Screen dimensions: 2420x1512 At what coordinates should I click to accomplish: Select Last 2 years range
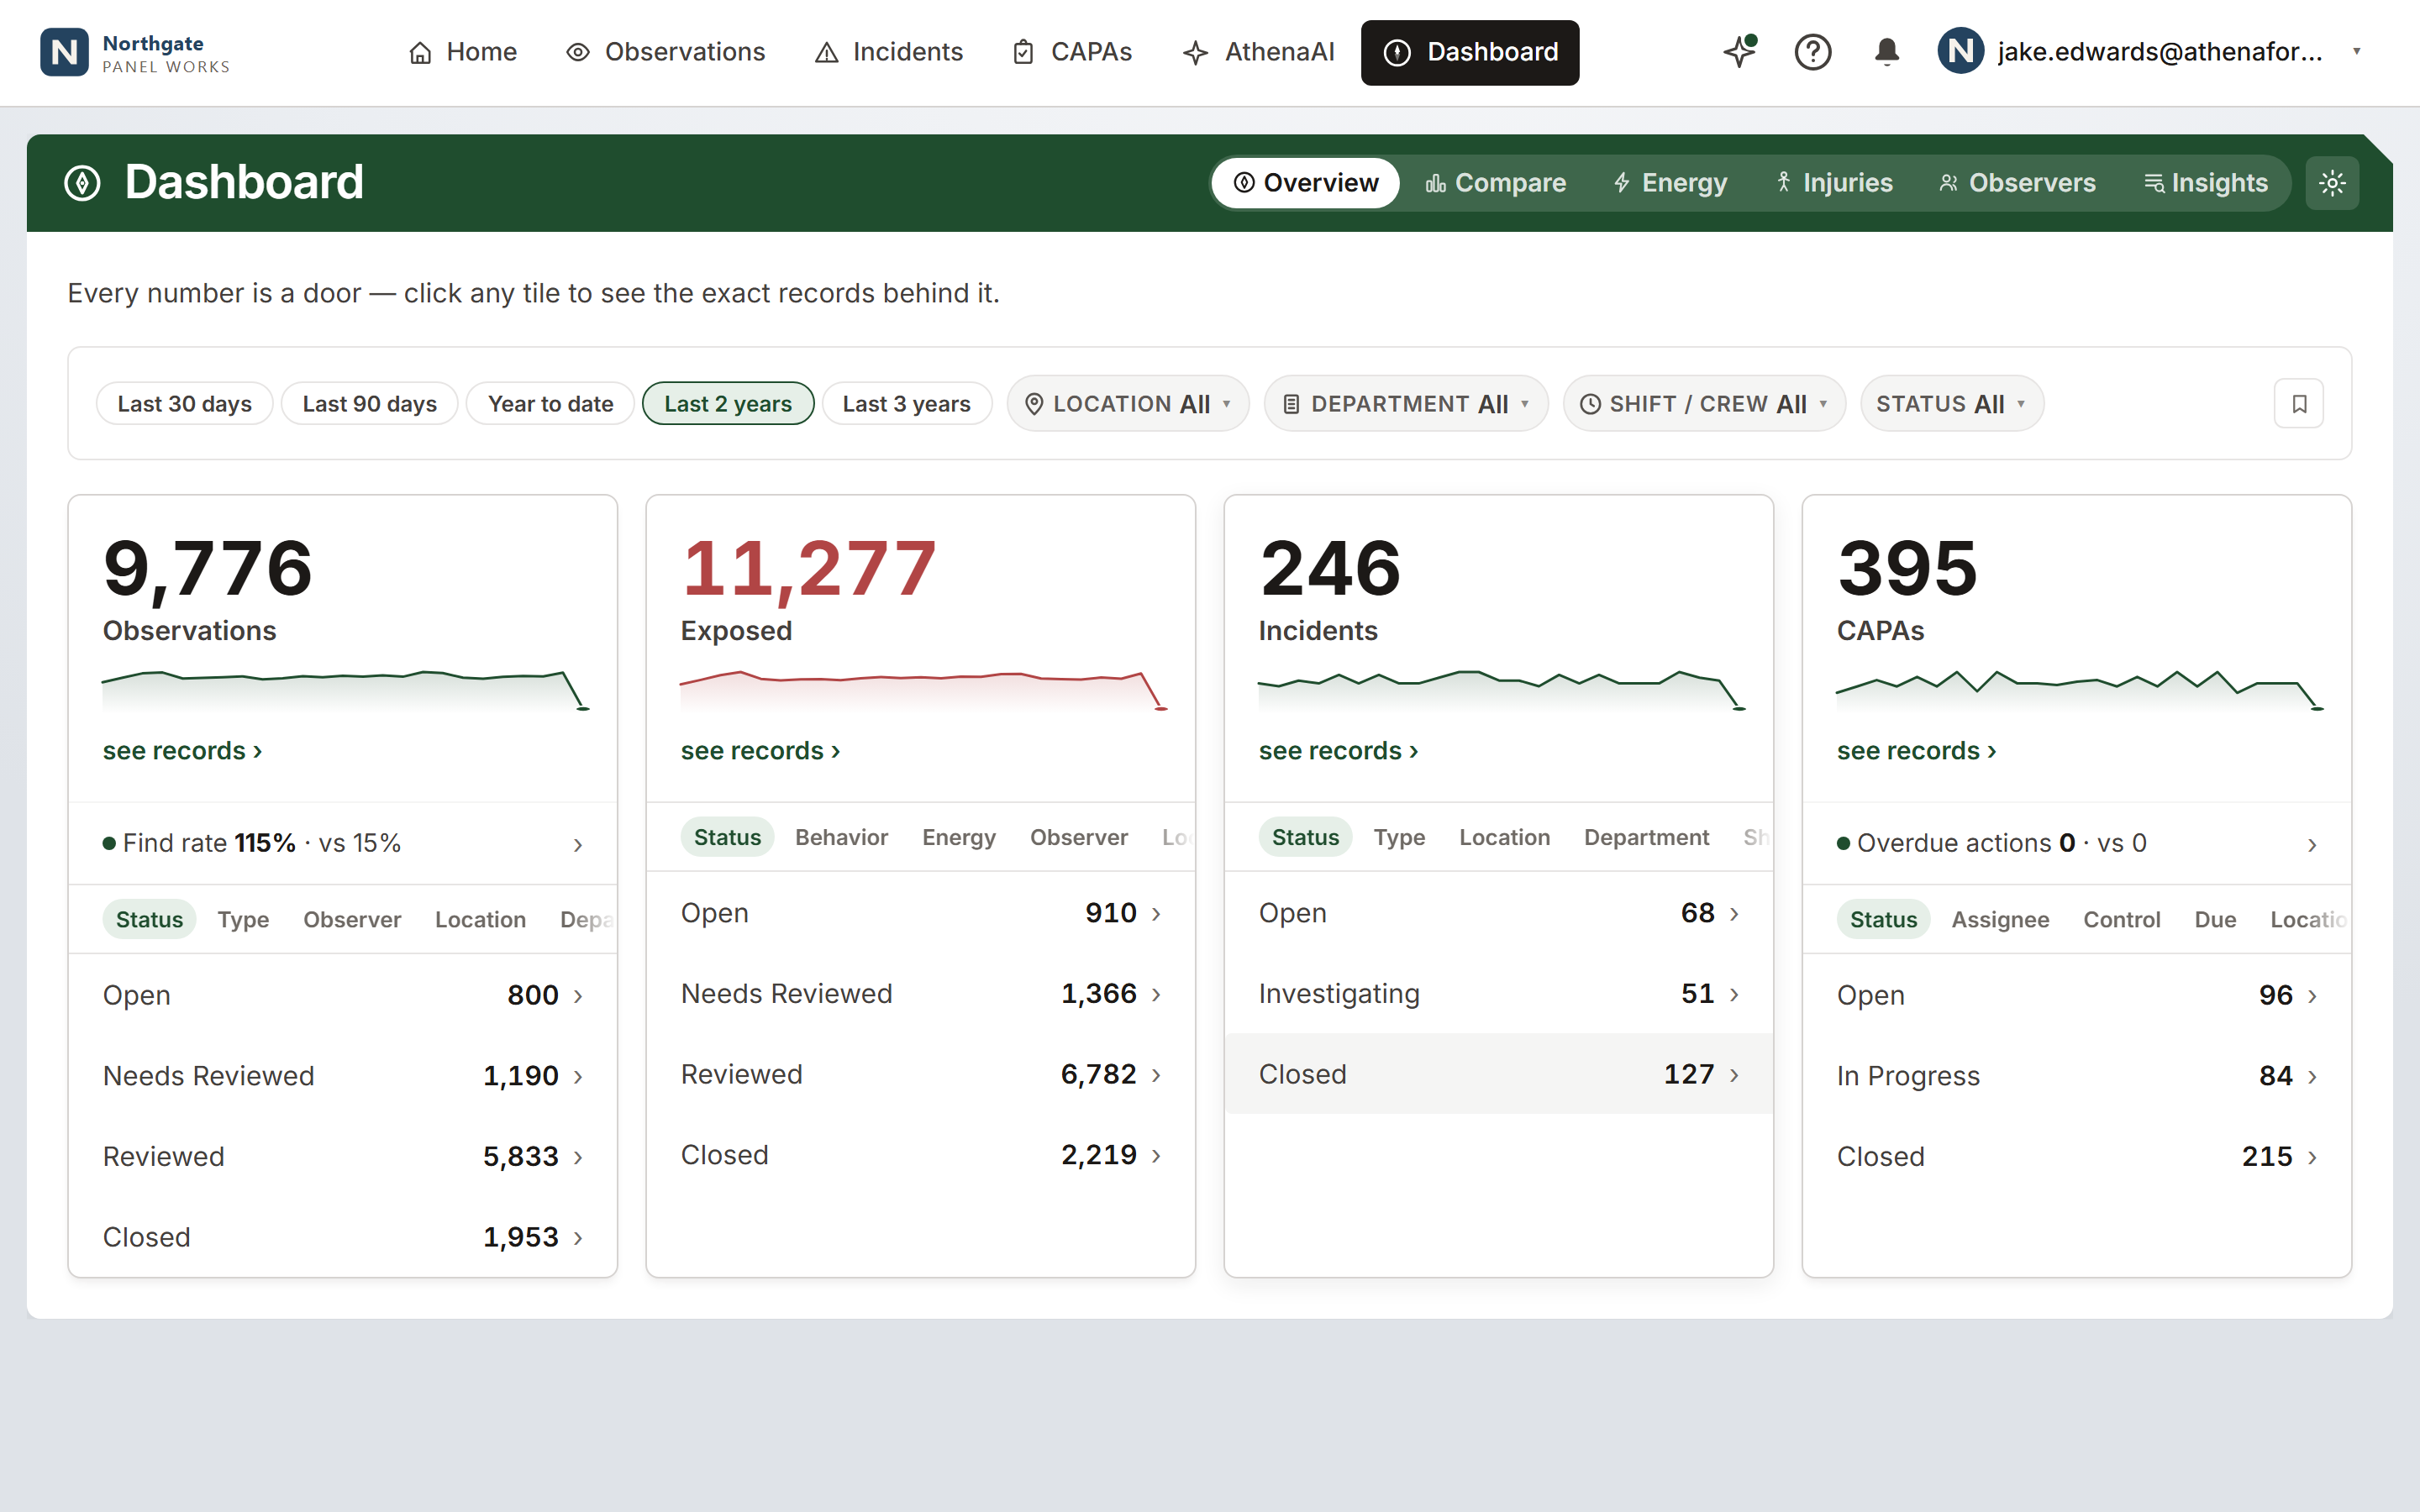(x=727, y=404)
